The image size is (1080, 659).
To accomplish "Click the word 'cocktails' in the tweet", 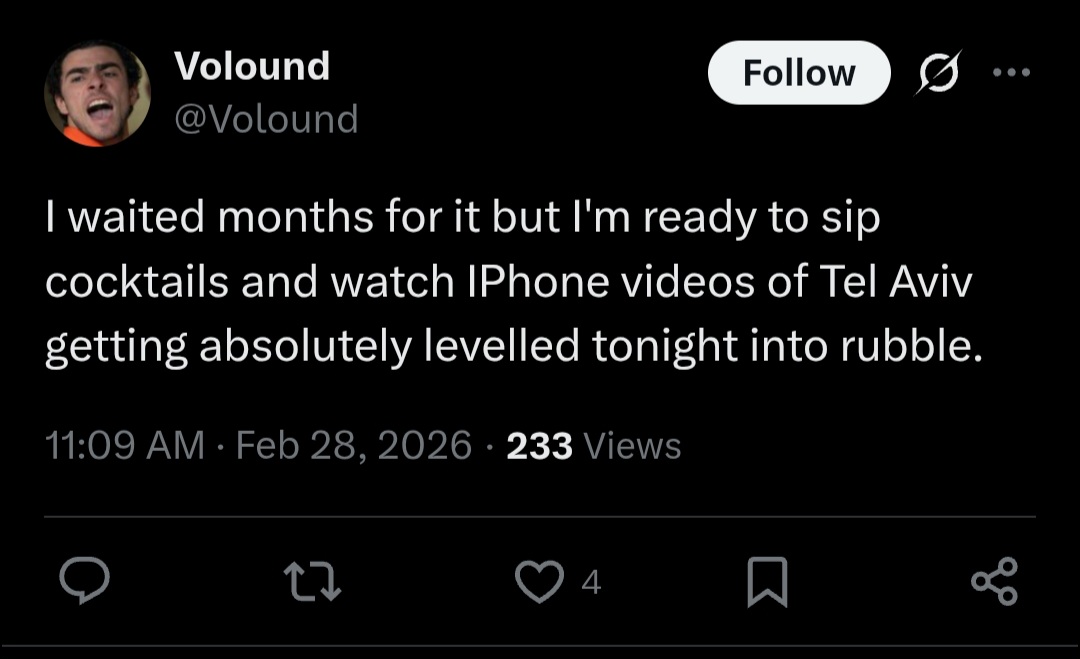I will (137, 283).
